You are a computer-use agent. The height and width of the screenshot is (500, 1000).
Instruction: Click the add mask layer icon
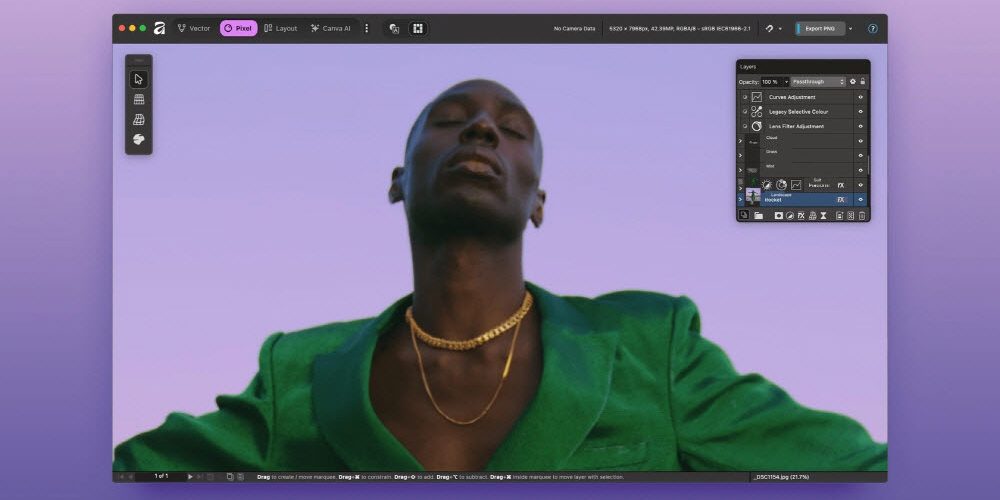(777, 215)
